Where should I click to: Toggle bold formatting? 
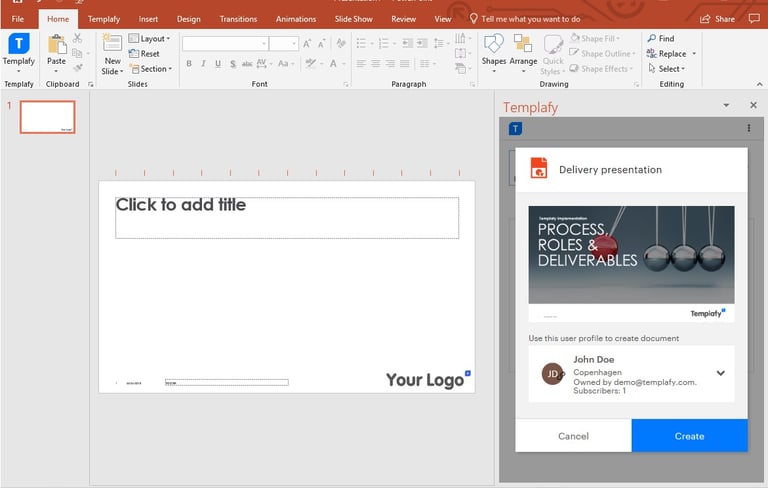189,63
